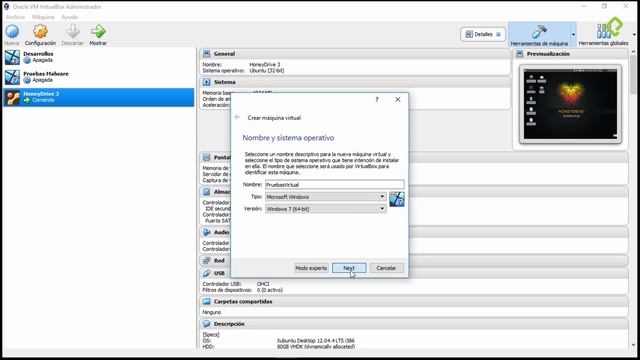
Task: Click the Nombre y sistema operativo heading
Action: click(x=288, y=138)
